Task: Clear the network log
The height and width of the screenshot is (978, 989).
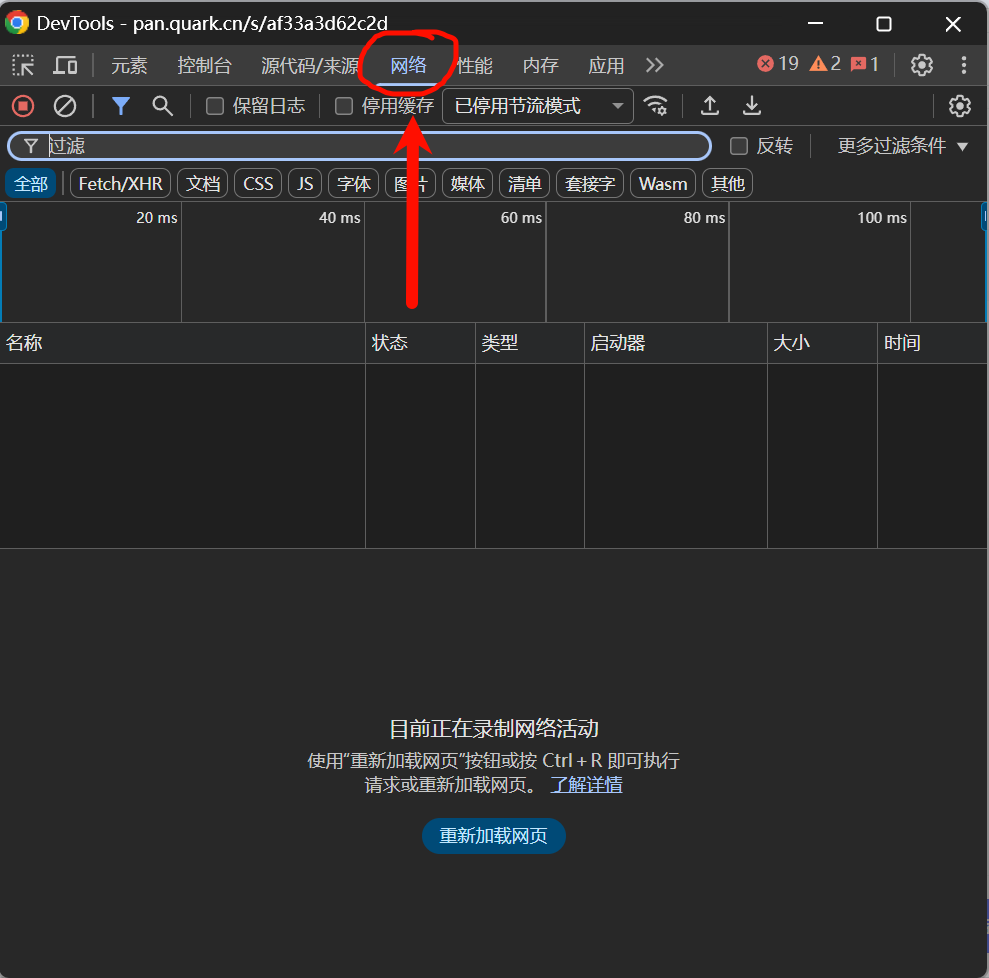Action: click(65, 106)
